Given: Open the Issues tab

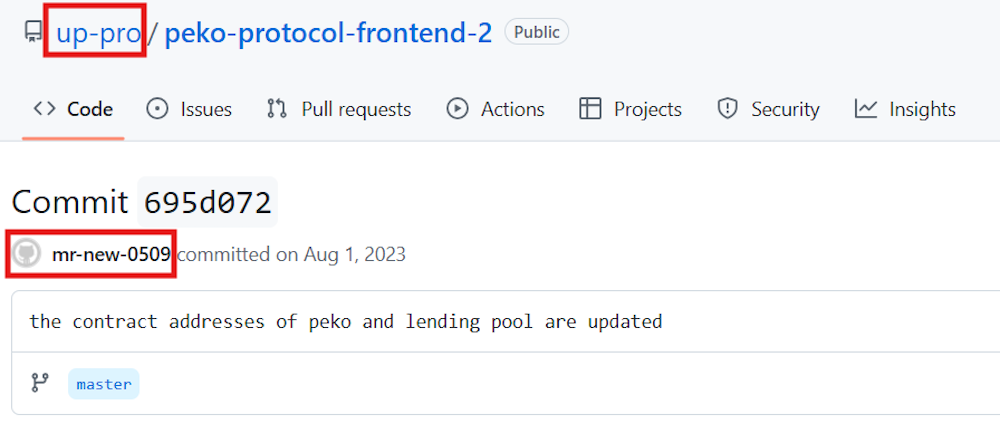Looking at the screenshot, I should point(206,109).
